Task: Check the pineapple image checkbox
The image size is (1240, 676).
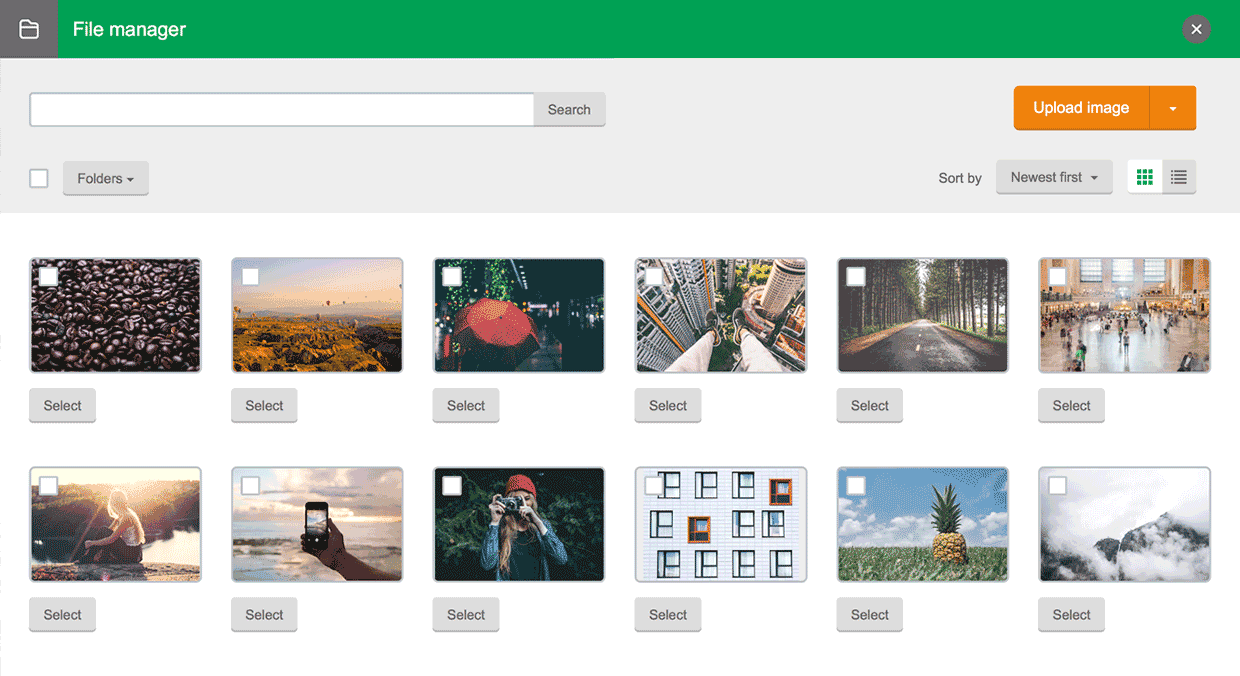Action: coord(854,483)
